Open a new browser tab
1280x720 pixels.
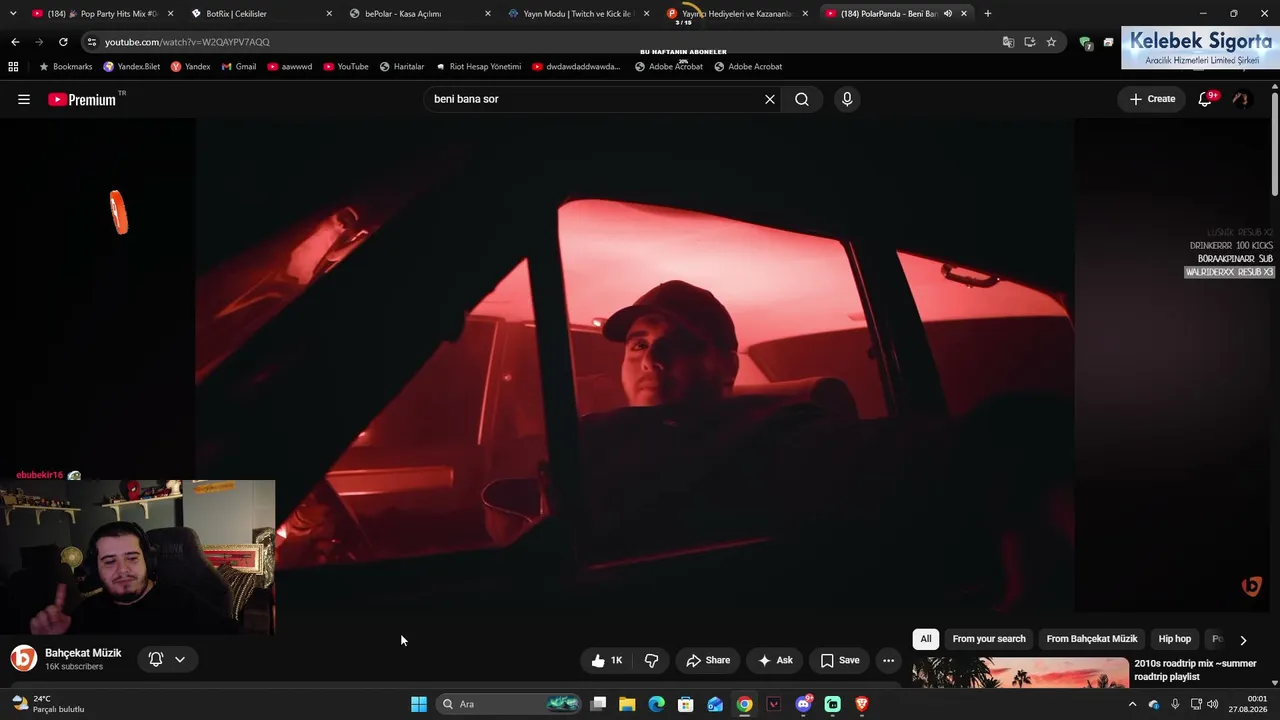pos(988,14)
